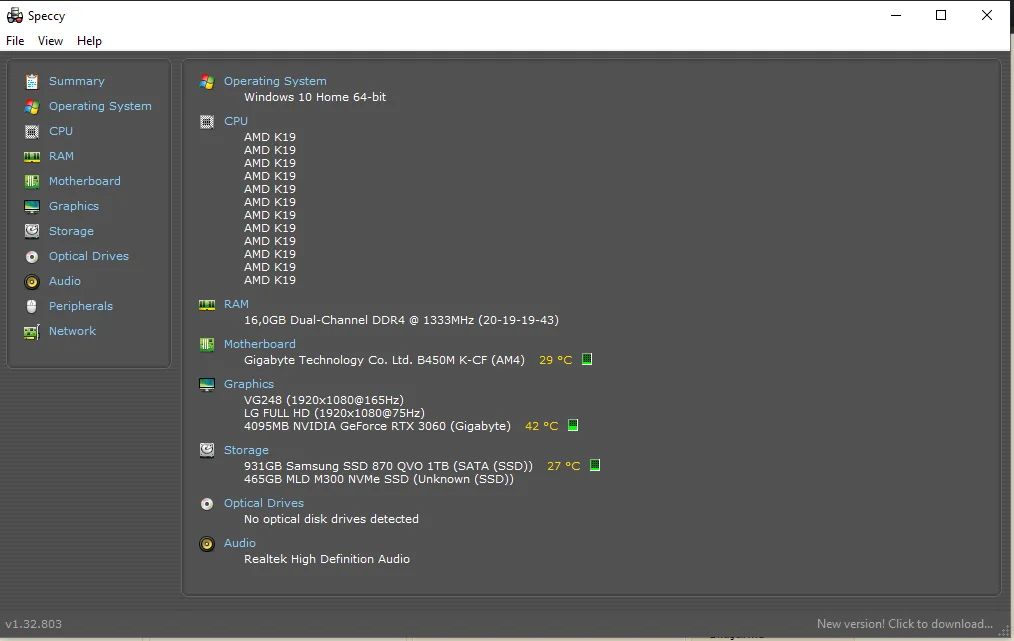The image size is (1014, 641).
Task: Click the Storage heading link in summary
Action: [x=246, y=450]
